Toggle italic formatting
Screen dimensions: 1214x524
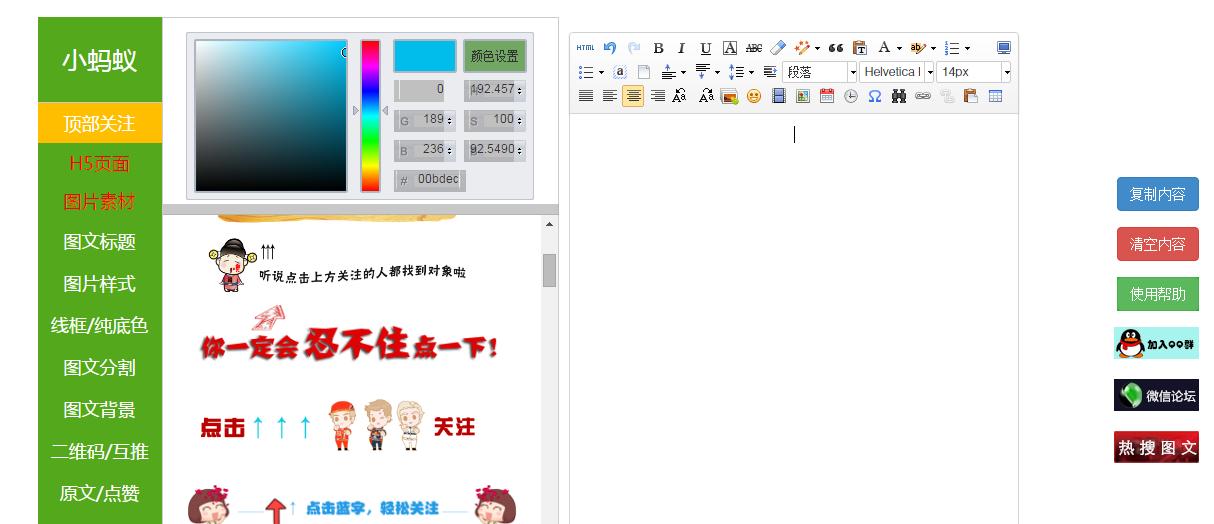point(681,48)
